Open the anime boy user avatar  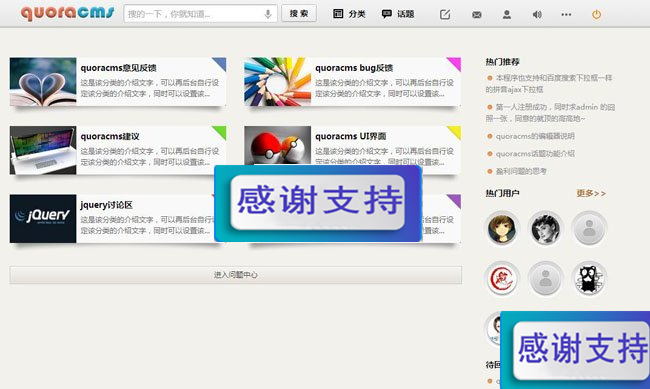(x=502, y=228)
